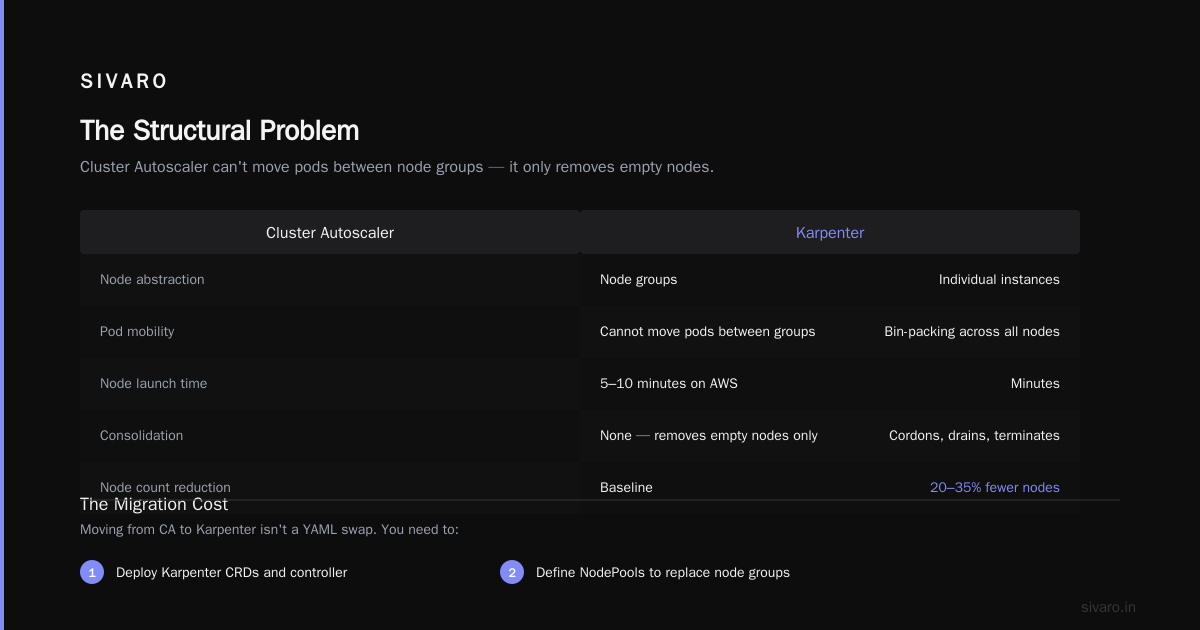Image resolution: width=1200 pixels, height=630 pixels.
Task: Click the 'Moving from CA to Karpenter' sentence
Action: 269,530
